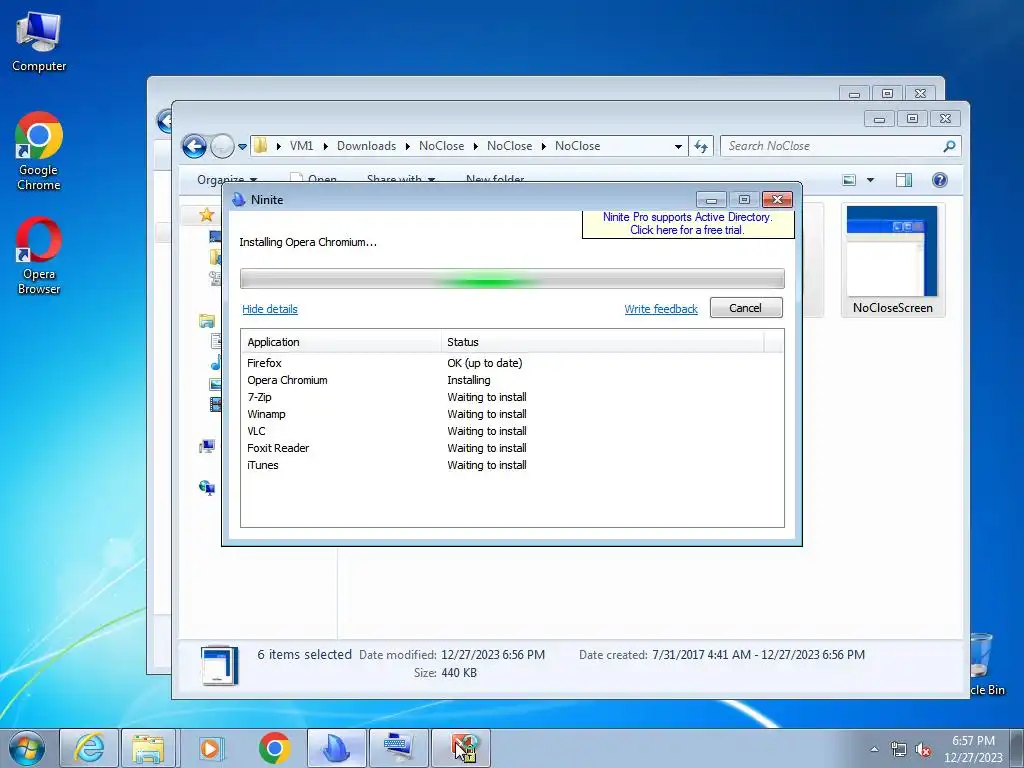Click the Explorer Forward arrow button

tap(222, 146)
